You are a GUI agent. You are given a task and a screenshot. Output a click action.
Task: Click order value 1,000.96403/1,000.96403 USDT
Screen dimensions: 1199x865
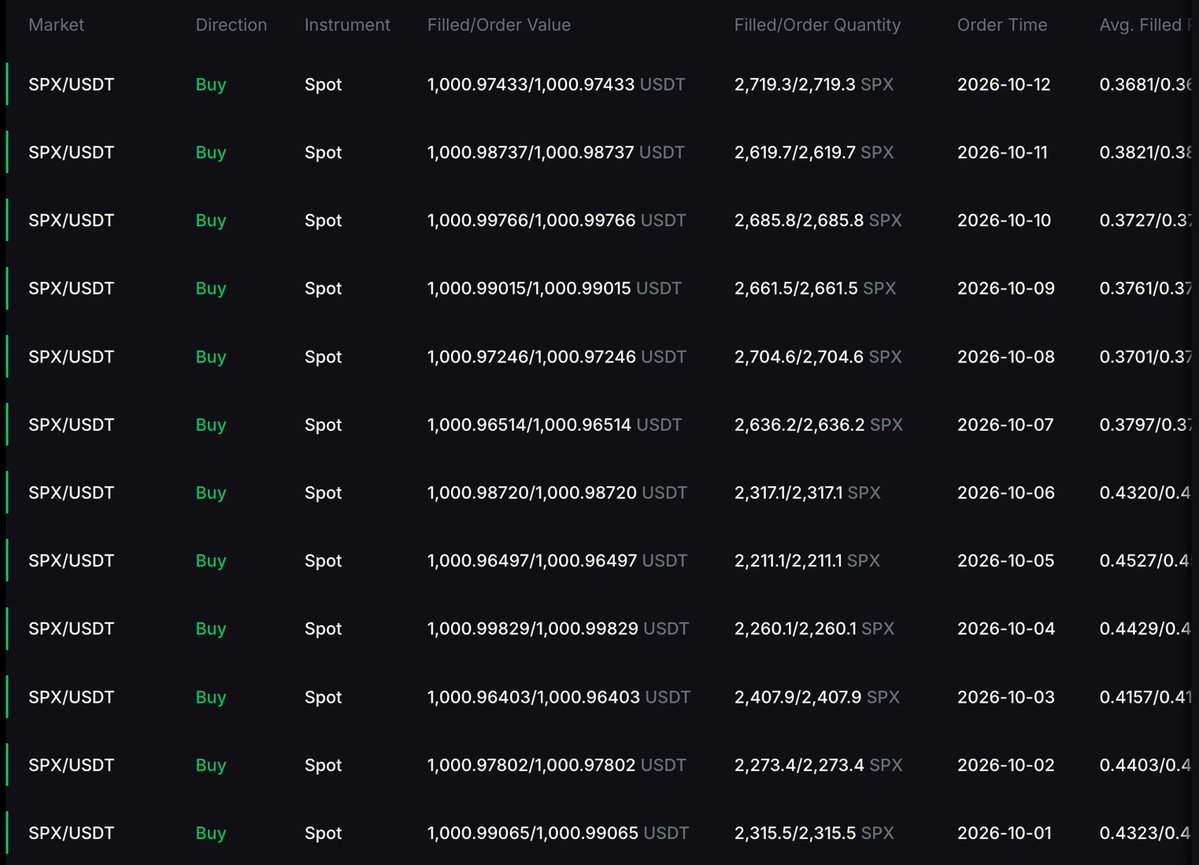[559, 697]
